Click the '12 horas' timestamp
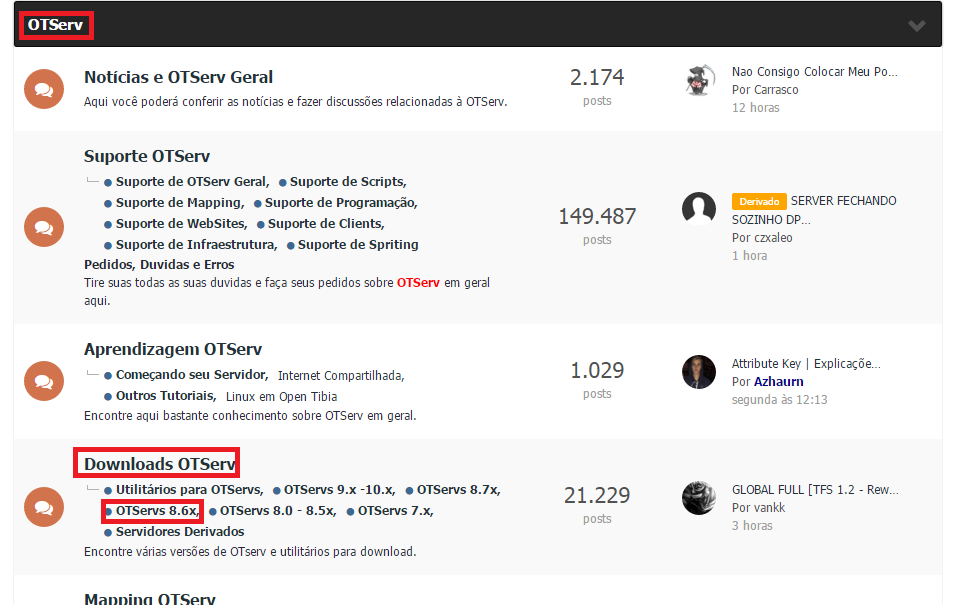 point(756,108)
